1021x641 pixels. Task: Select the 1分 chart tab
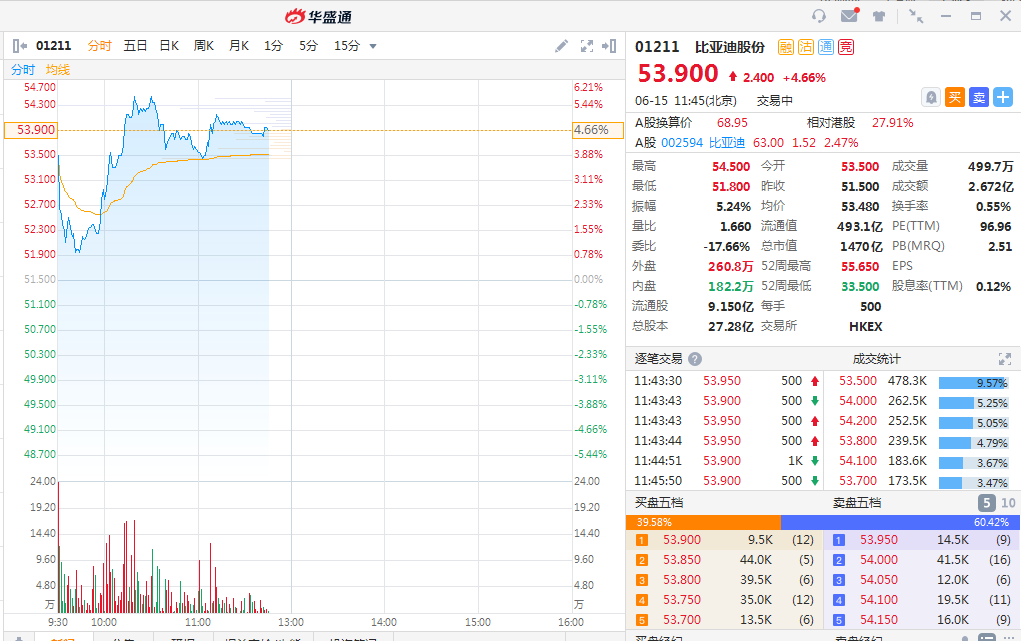tap(273, 46)
